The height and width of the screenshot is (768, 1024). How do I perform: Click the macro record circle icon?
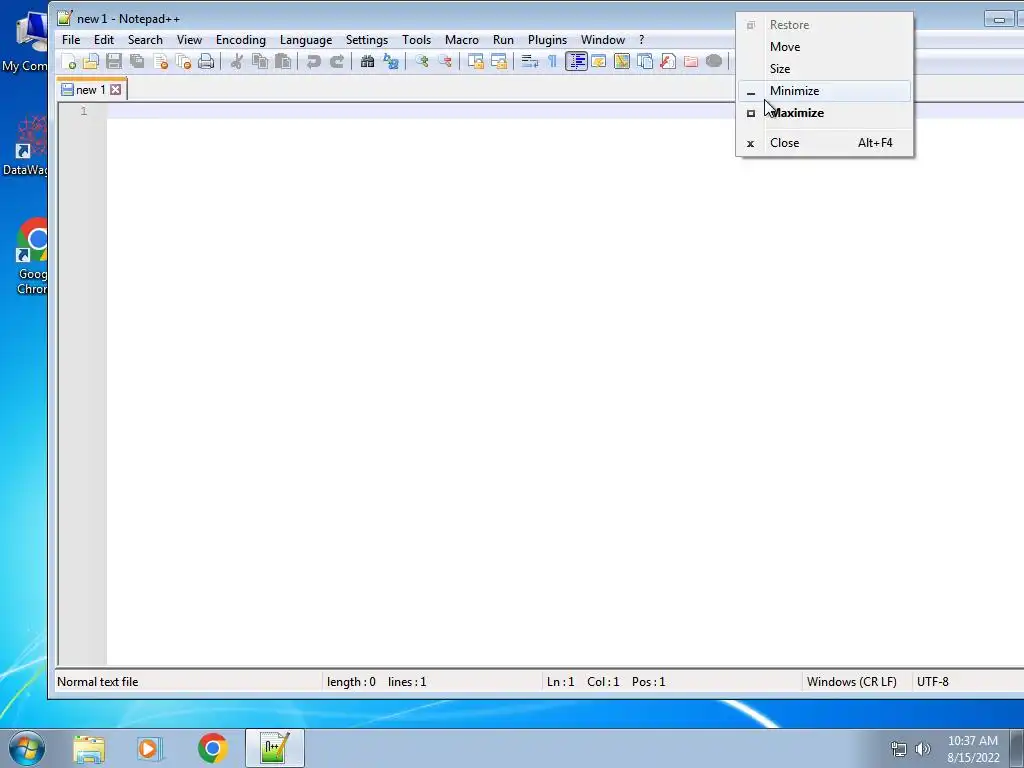[x=714, y=61]
